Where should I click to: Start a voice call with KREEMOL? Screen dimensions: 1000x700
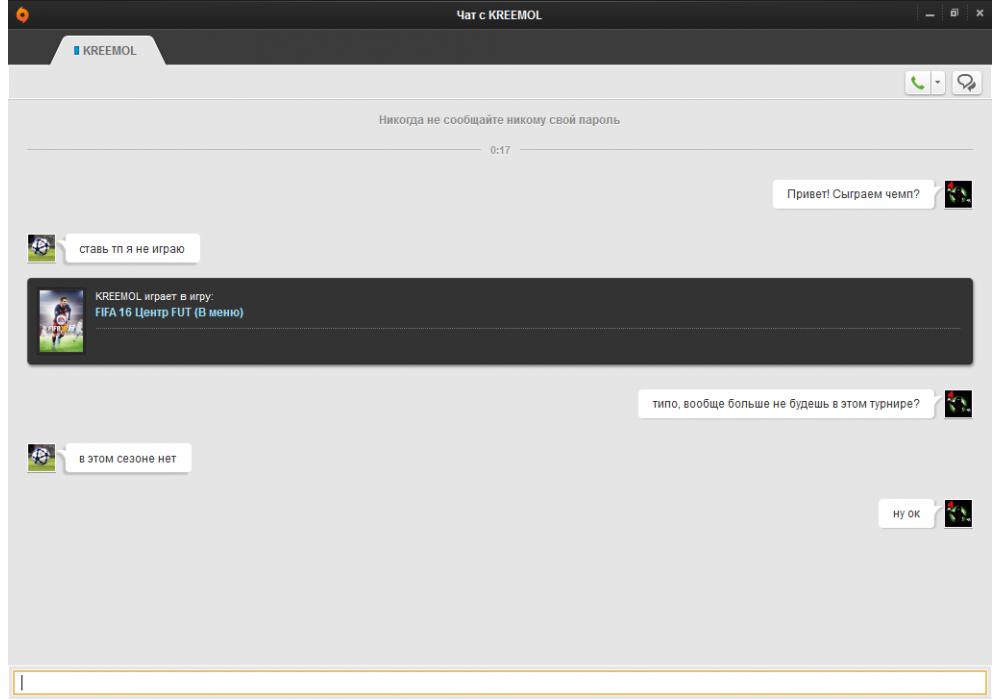tap(917, 83)
